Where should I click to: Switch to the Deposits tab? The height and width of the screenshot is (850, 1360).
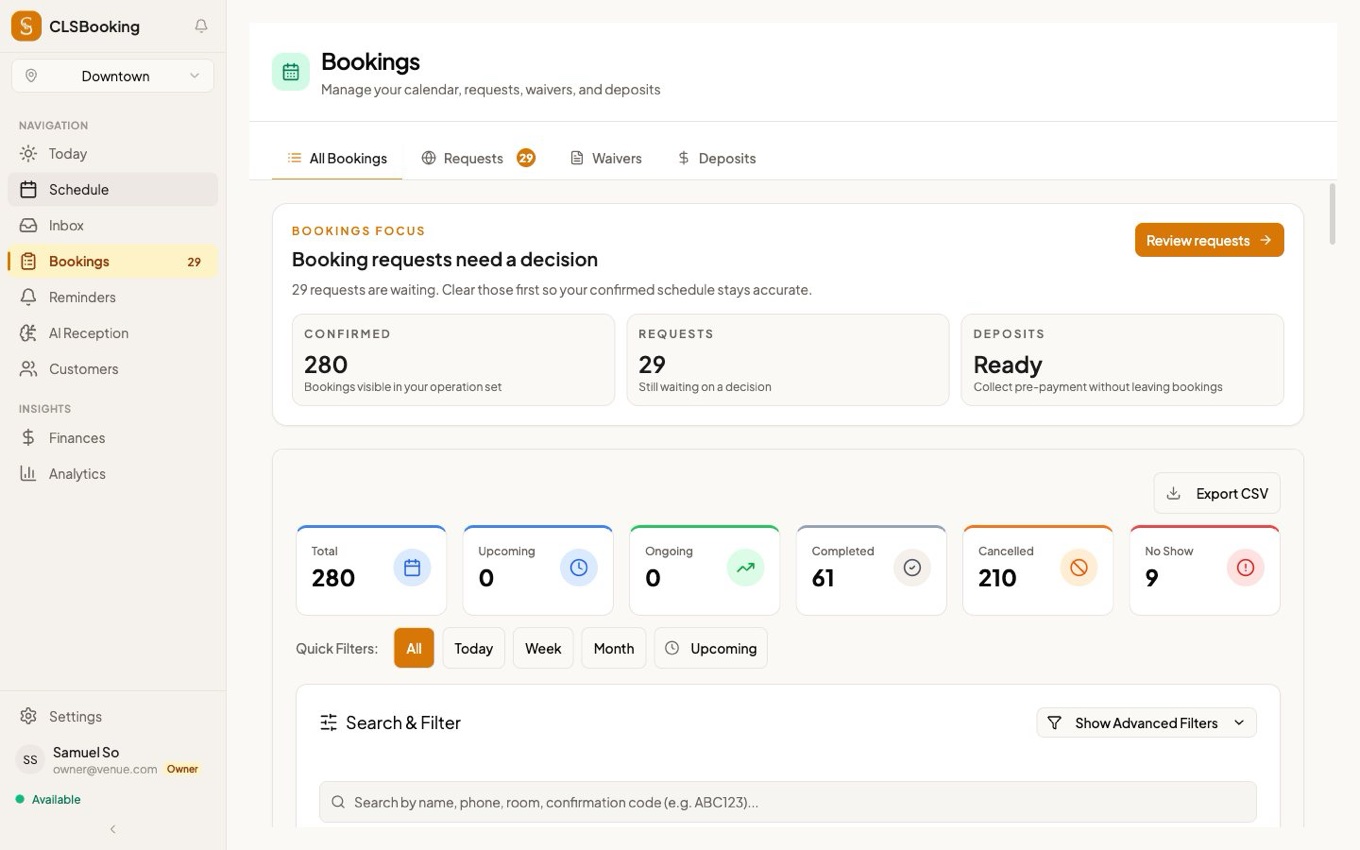716,158
